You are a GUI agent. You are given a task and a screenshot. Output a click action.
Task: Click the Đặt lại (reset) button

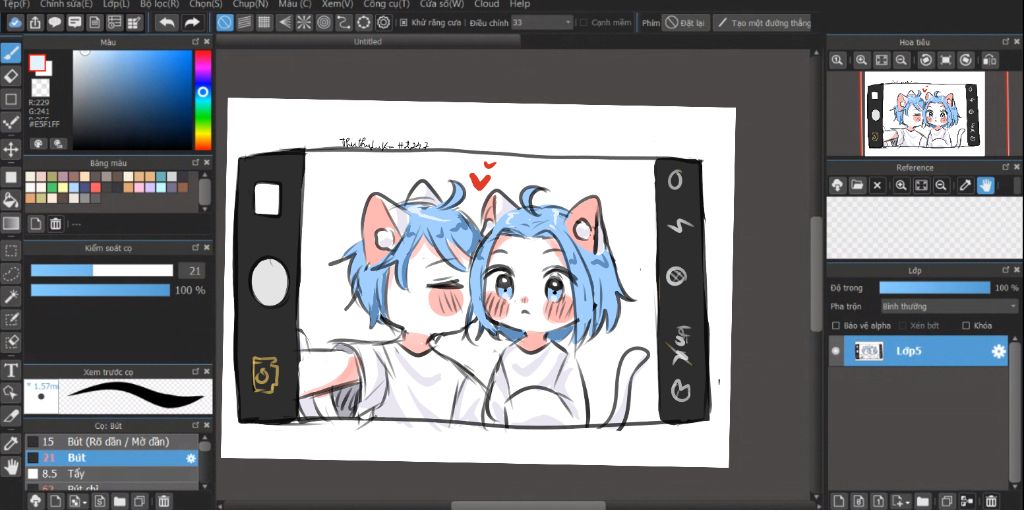(x=686, y=23)
